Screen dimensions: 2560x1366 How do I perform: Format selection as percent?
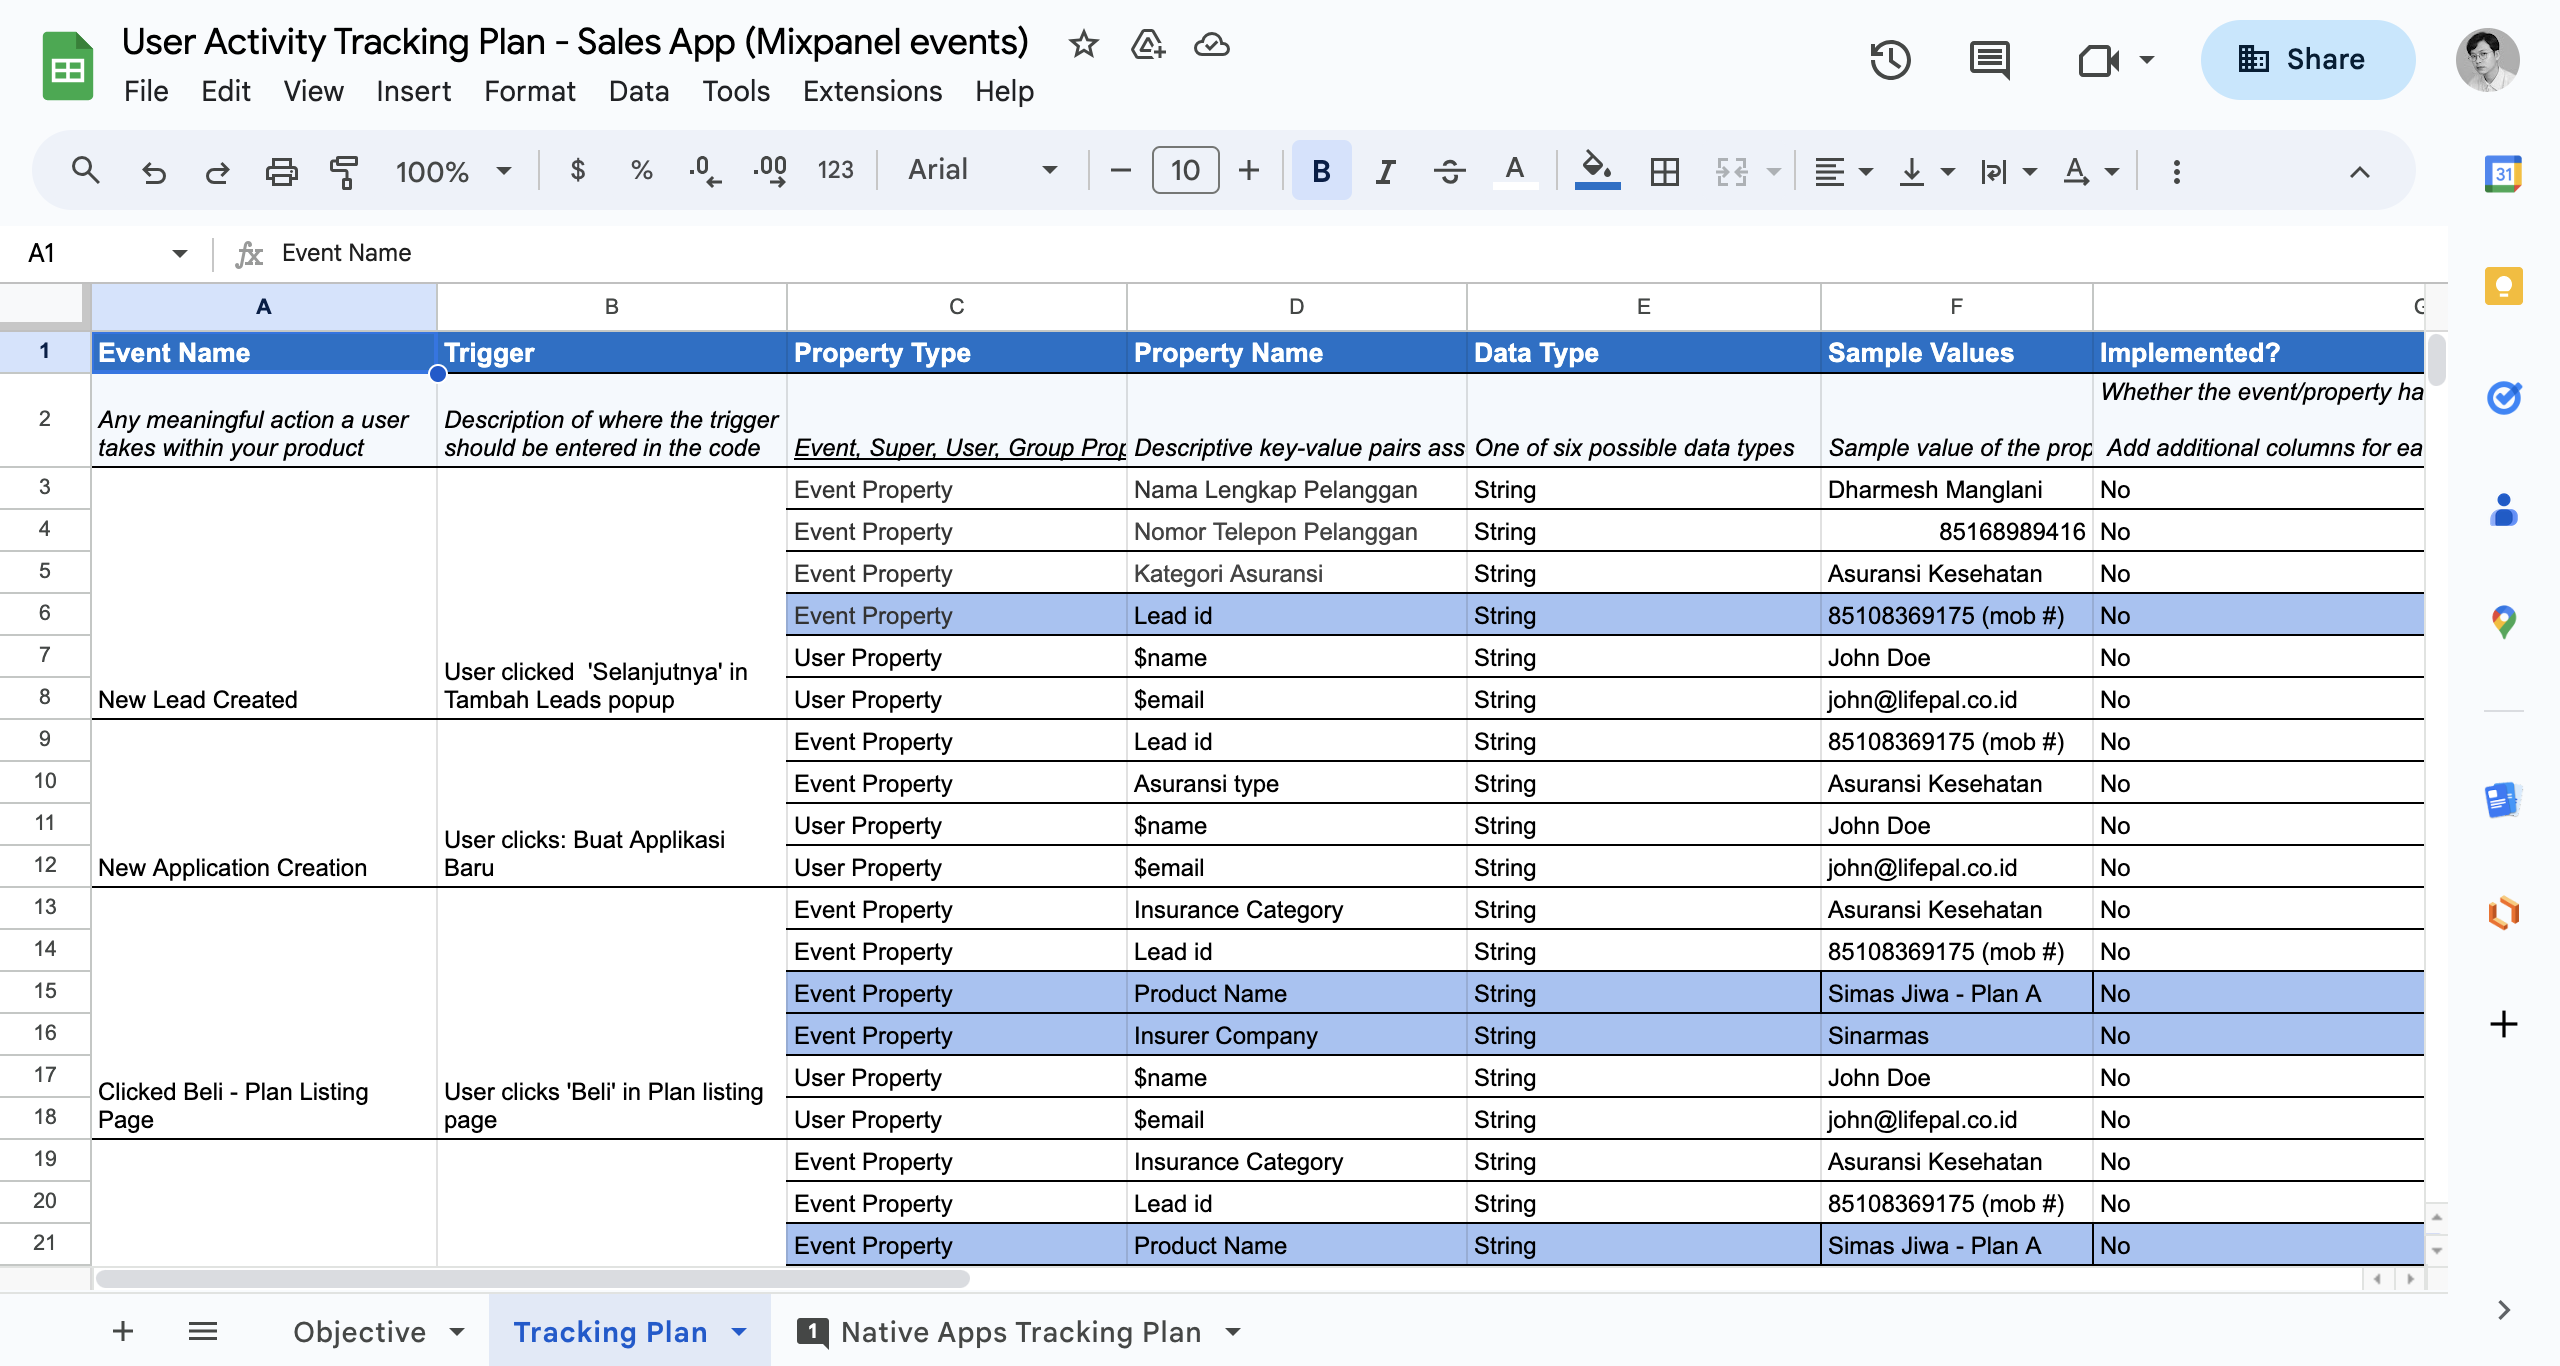(641, 170)
